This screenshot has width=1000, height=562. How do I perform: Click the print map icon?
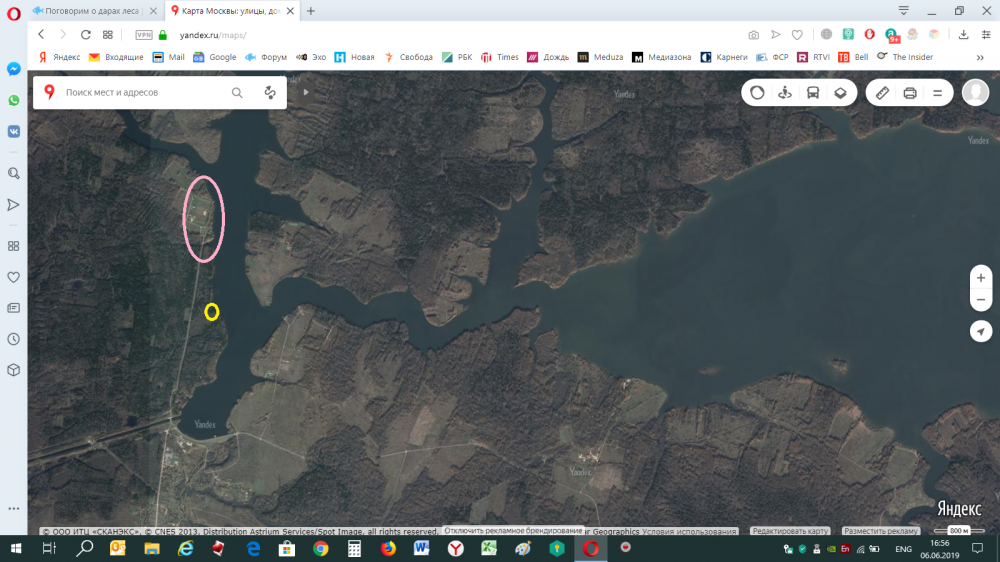pyautogui.click(x=910, y=93)
